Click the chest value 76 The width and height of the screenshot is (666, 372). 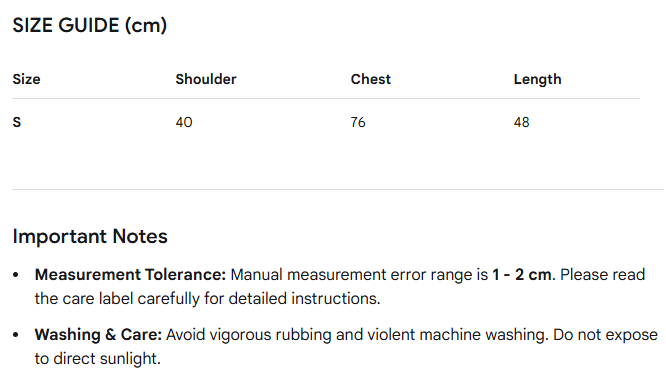click(x=358, y=122)
